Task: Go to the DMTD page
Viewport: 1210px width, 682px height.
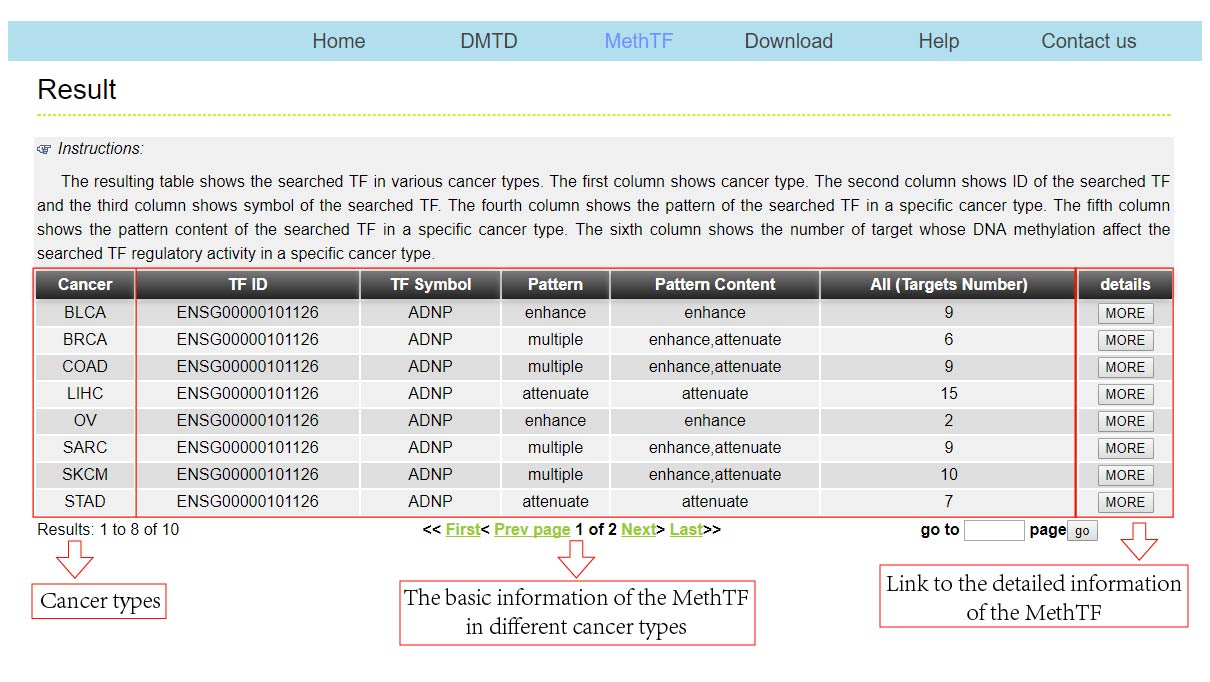Action: click(488, 41)
